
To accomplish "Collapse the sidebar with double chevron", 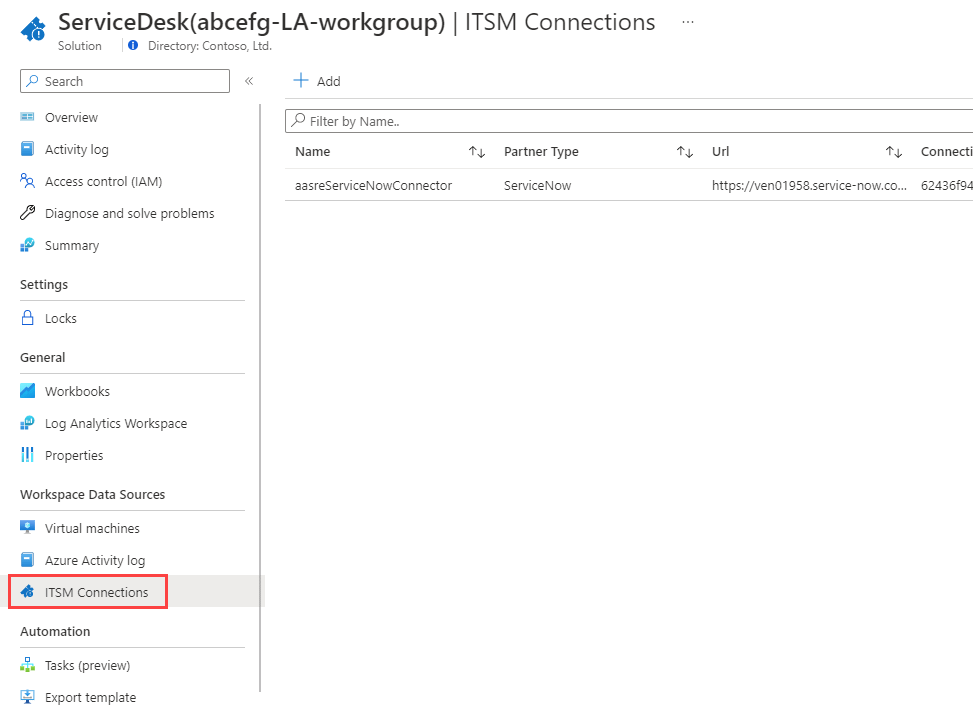I will (x=249, y=81).
